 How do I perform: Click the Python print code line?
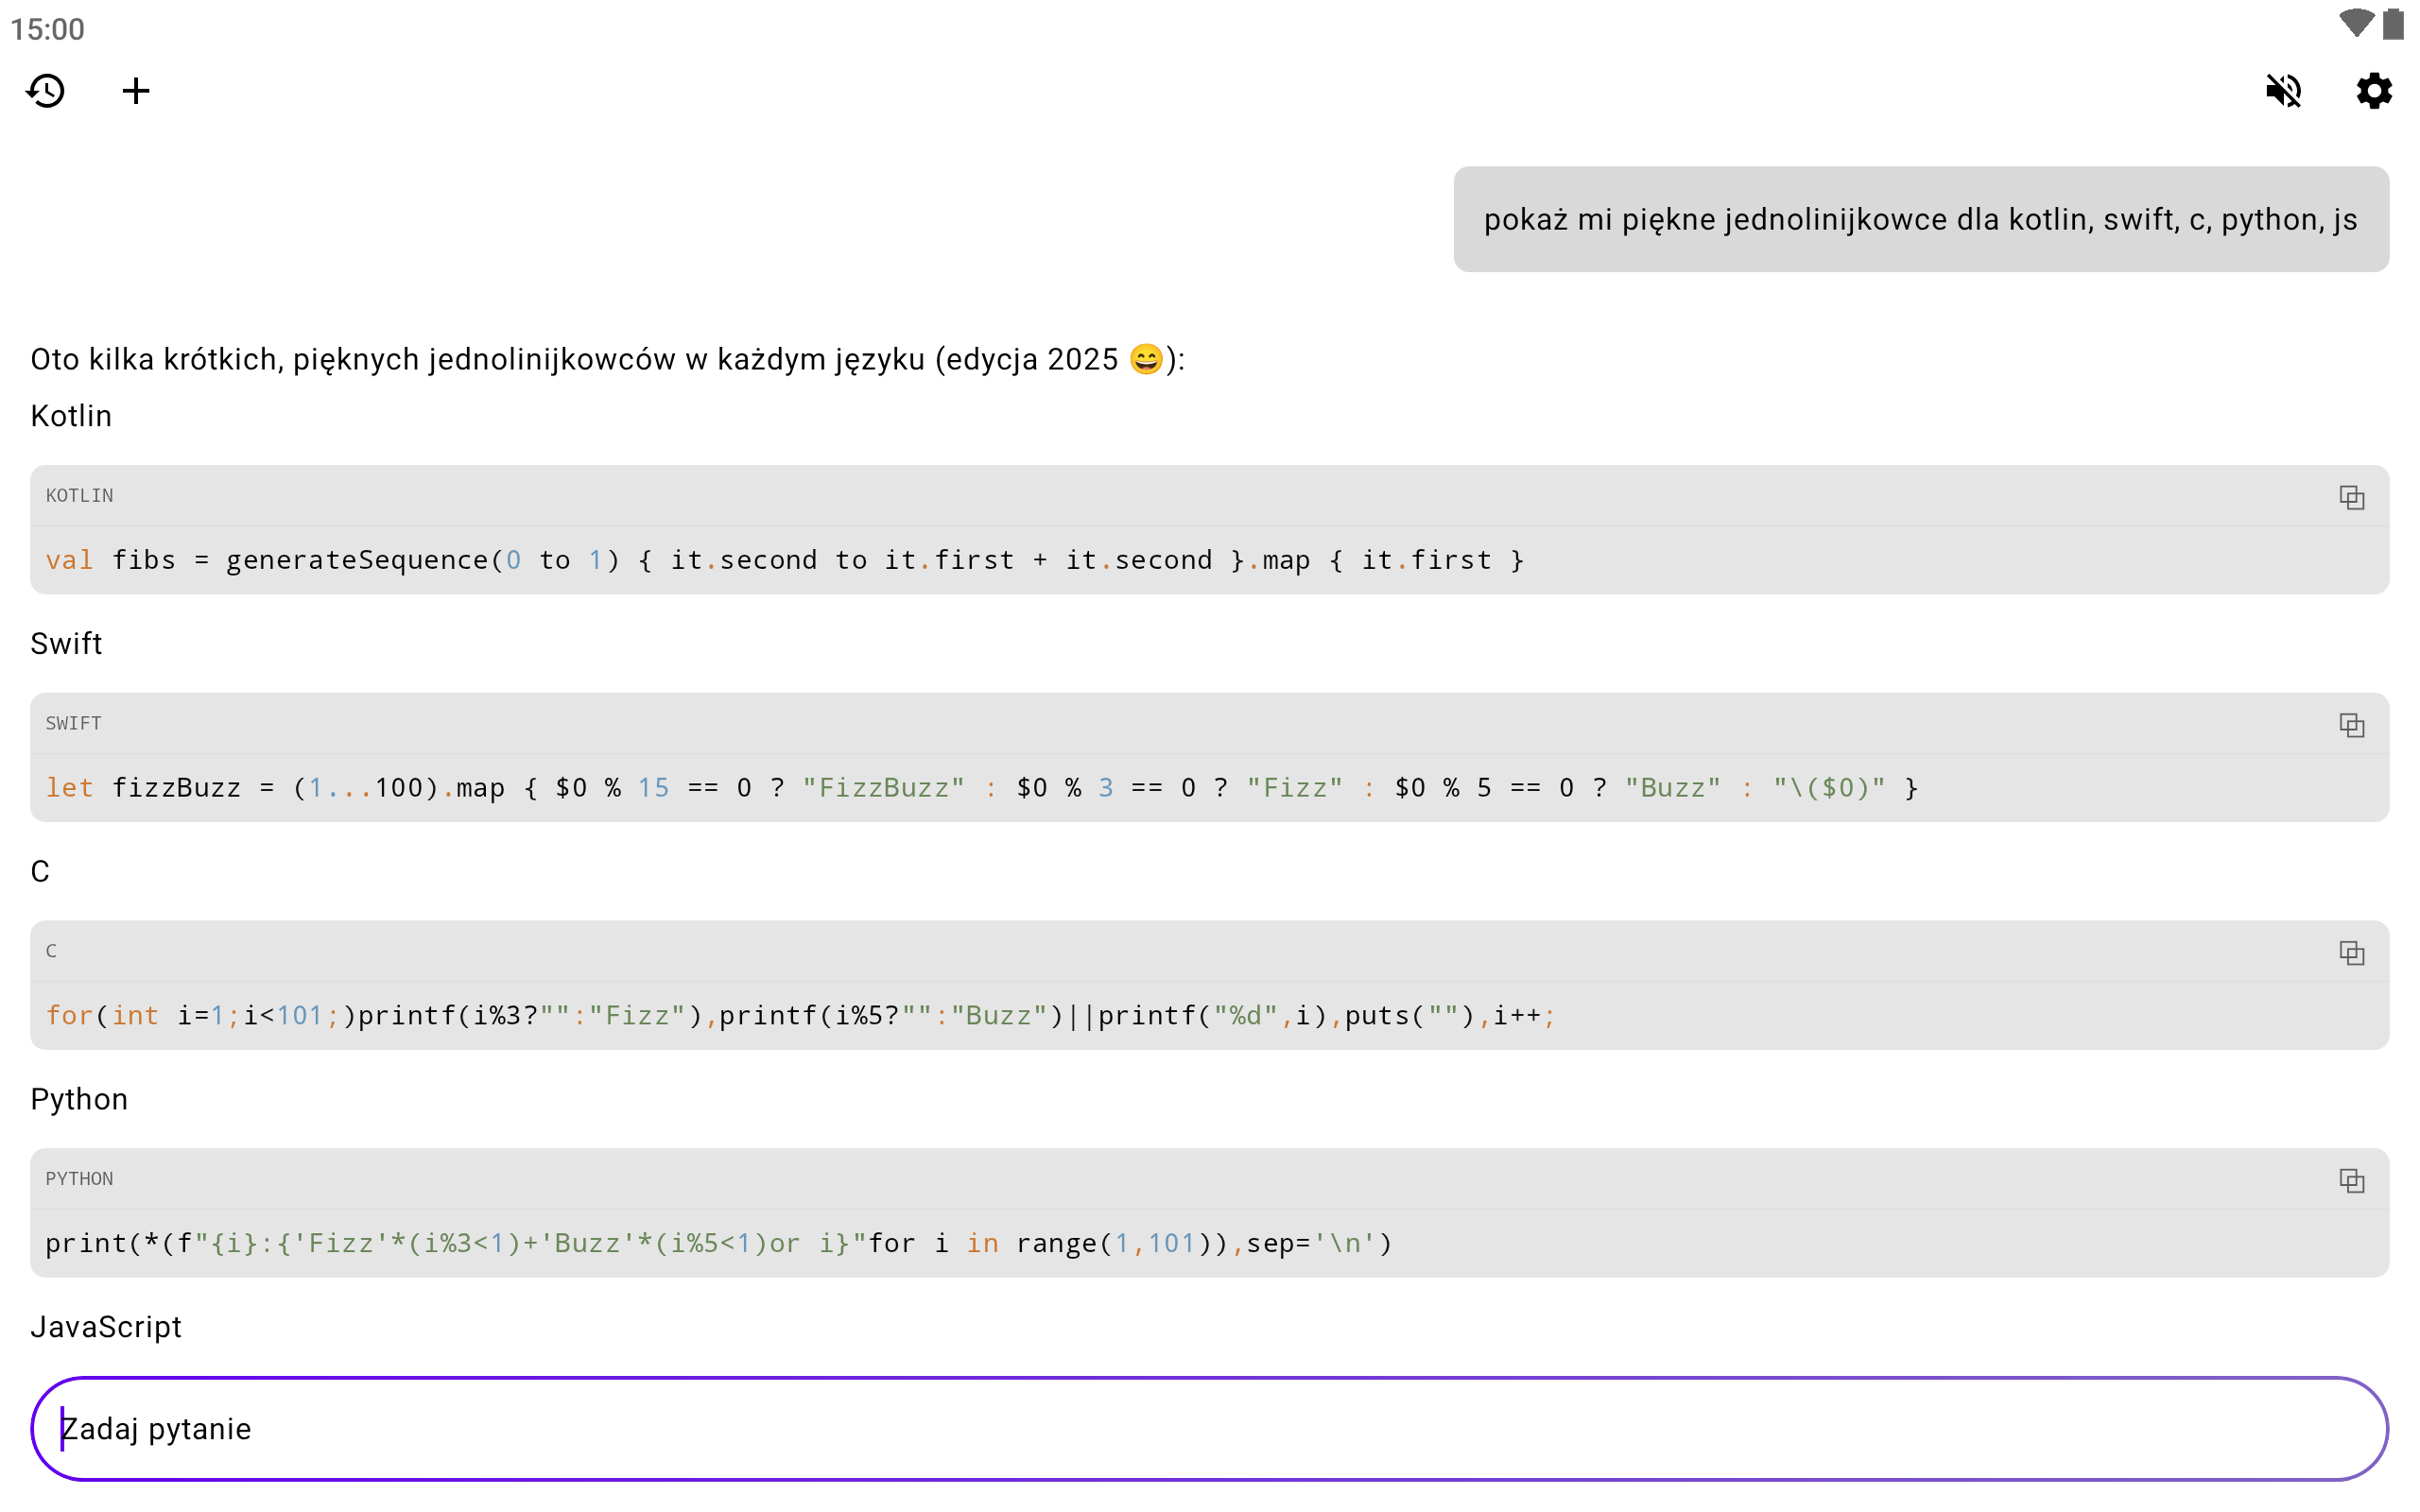[718, 1243]
